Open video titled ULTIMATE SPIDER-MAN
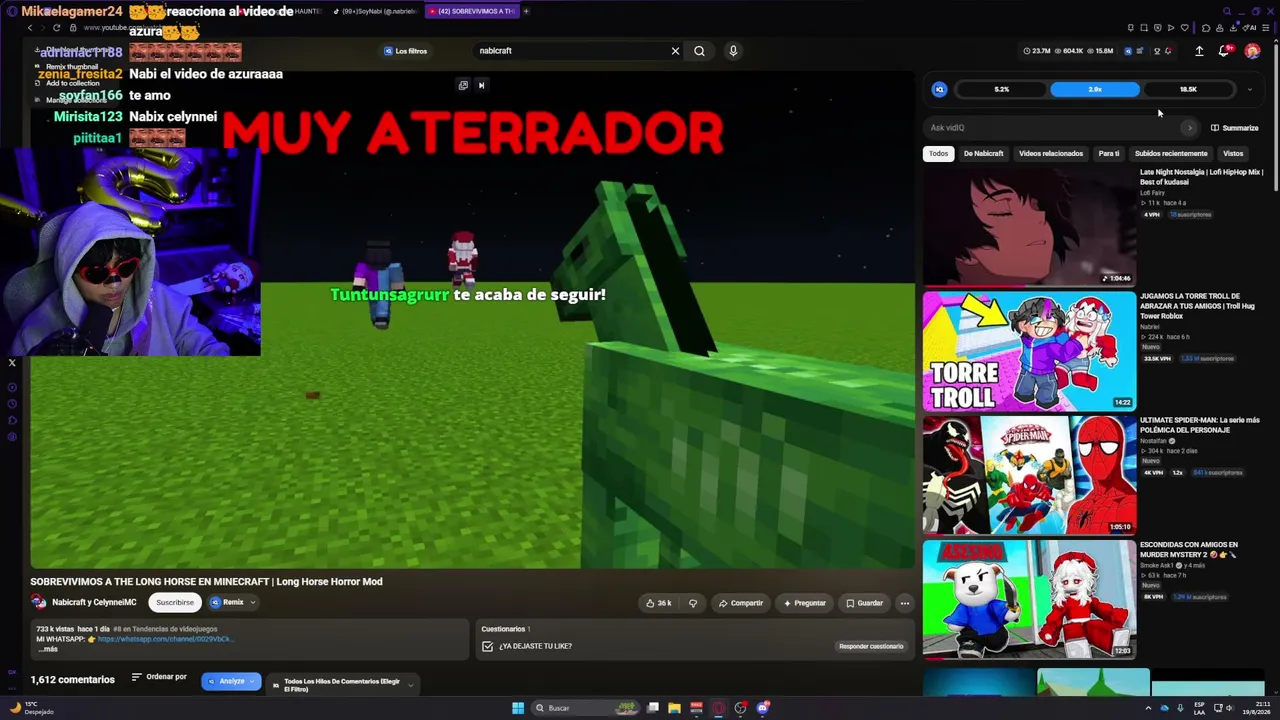Image resolution: width=1280 pixels, height=720 pixels. point(1200,425)
